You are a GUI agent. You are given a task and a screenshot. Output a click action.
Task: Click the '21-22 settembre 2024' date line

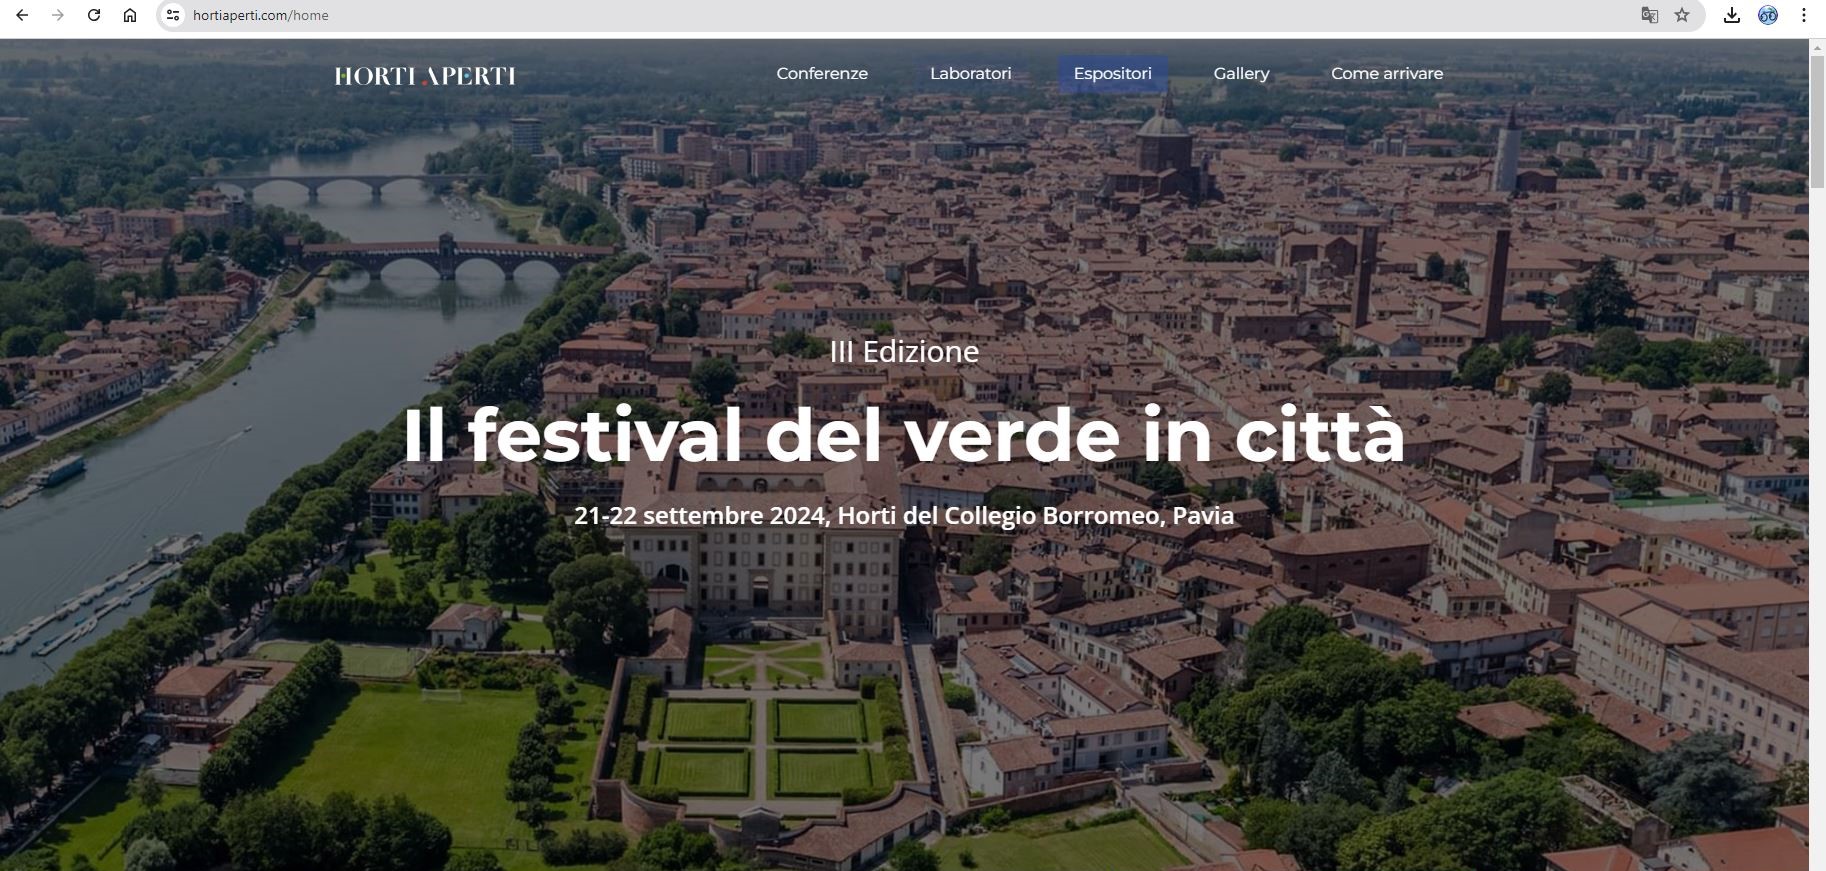pyautogui.click(x=904, y=515)
